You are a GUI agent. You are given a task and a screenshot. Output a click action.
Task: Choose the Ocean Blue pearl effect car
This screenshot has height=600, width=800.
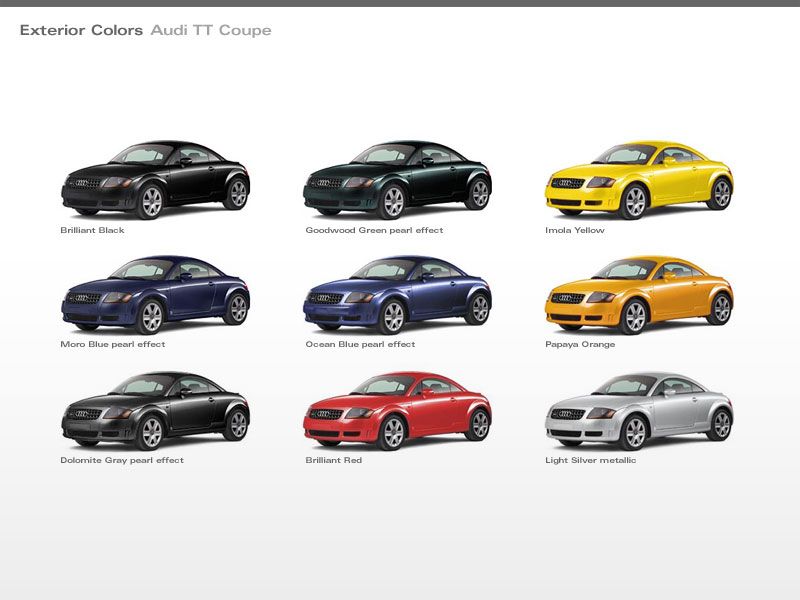pos(397,294)
